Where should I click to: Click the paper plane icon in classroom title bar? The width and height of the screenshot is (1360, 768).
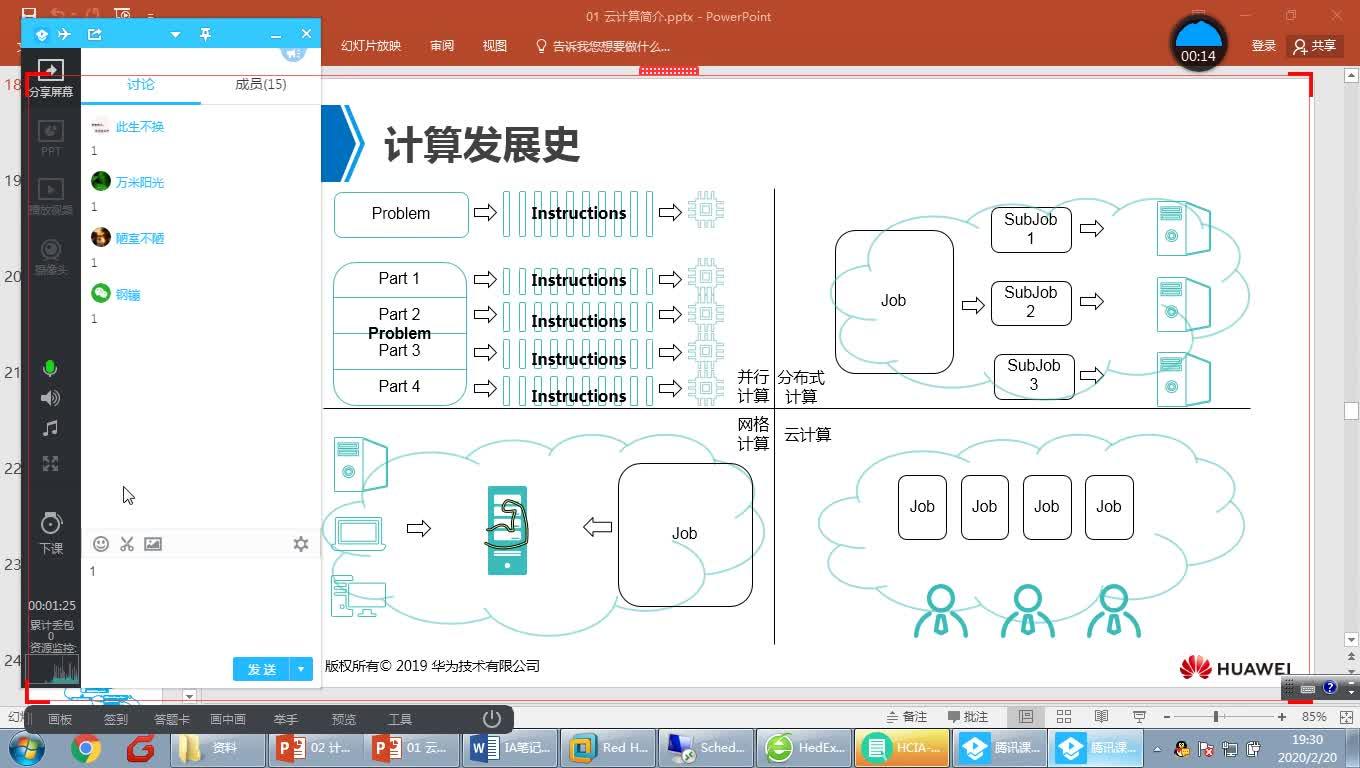coord(65,34)
